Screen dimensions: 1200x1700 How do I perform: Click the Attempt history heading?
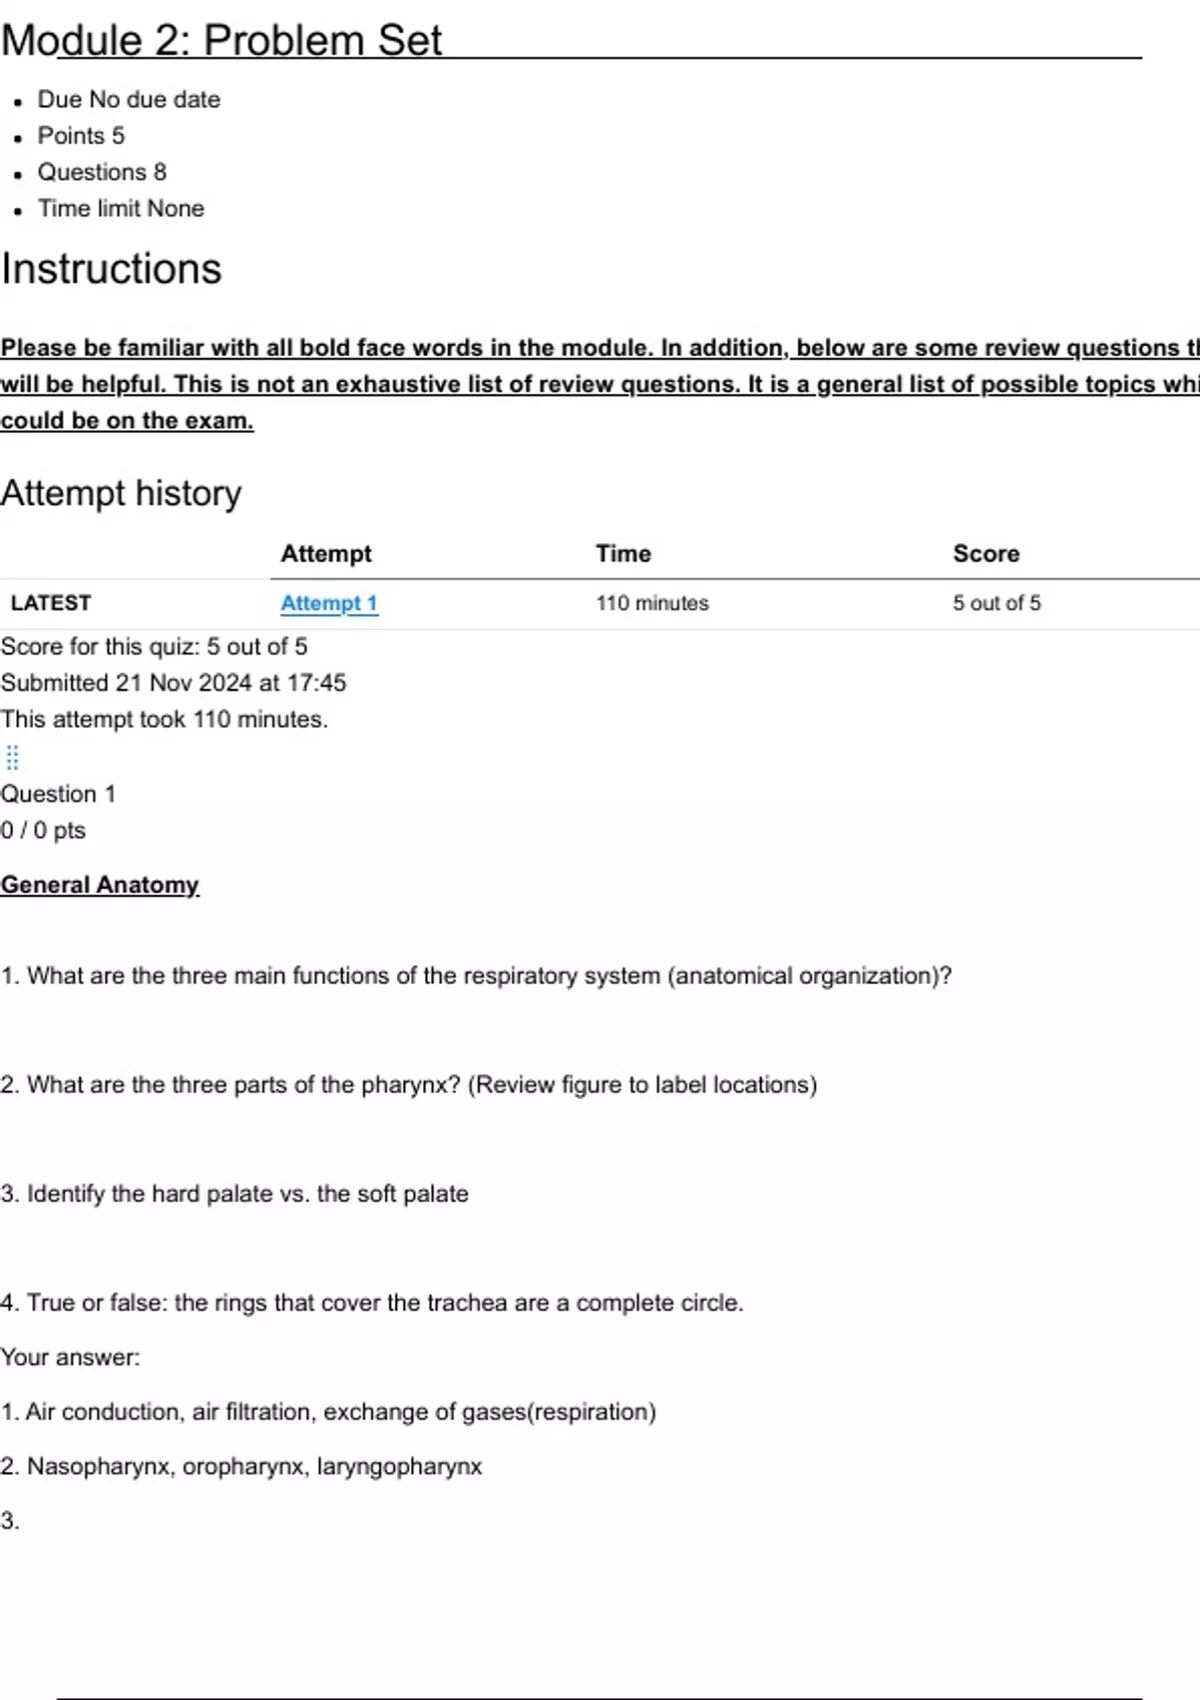click(121, 493)
